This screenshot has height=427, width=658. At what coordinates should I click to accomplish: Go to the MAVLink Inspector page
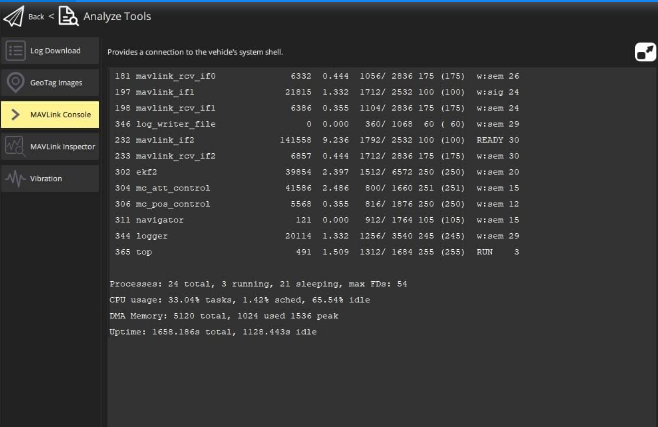tap(63, 146)
